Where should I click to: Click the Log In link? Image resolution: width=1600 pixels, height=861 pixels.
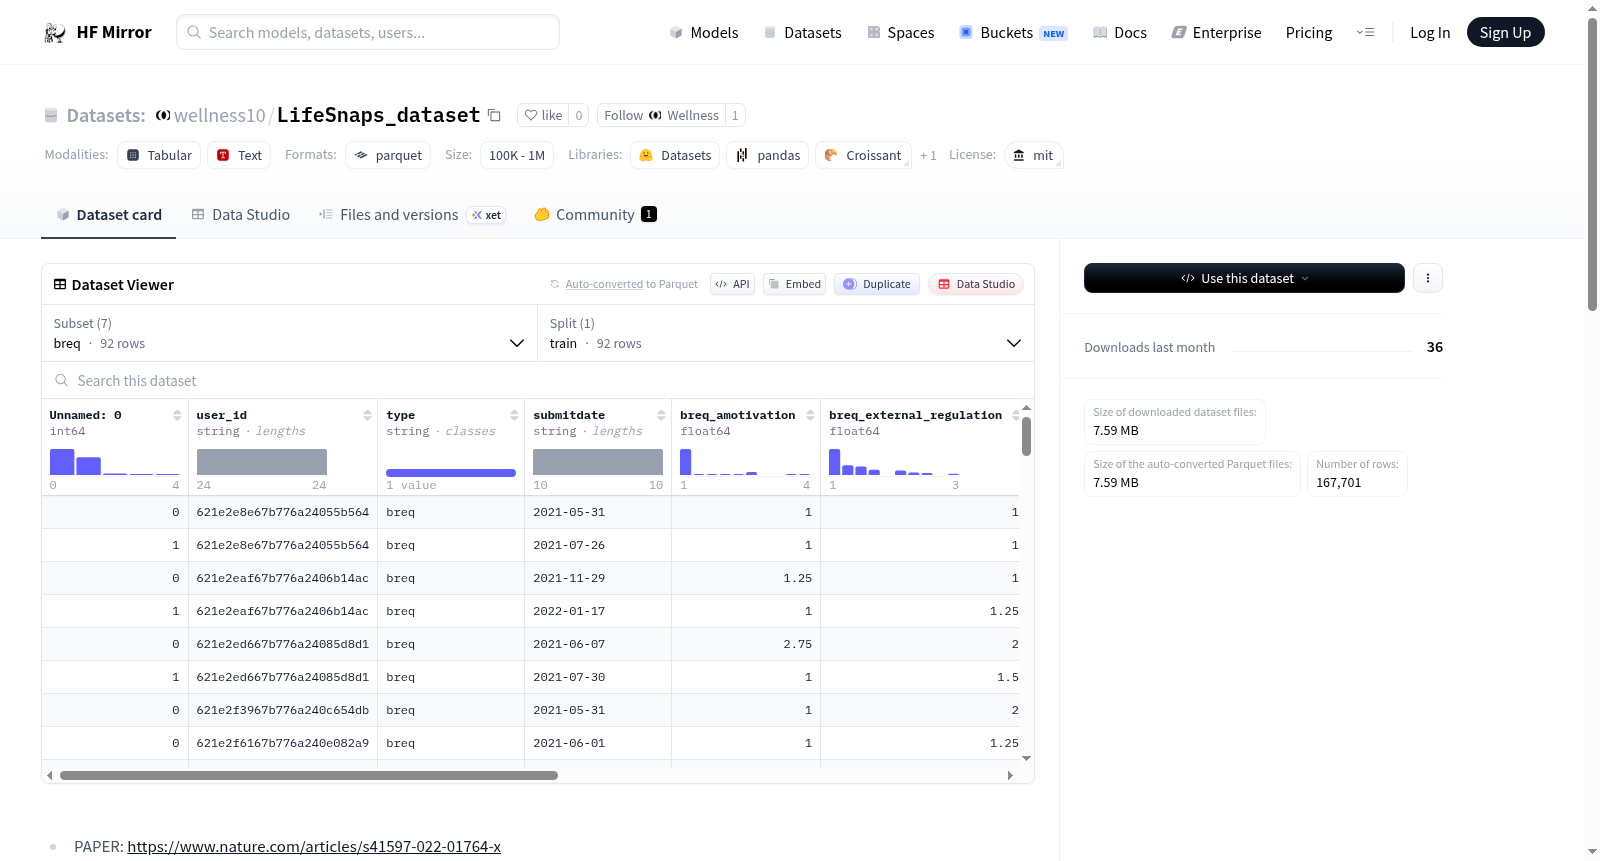coord(1430,33)
